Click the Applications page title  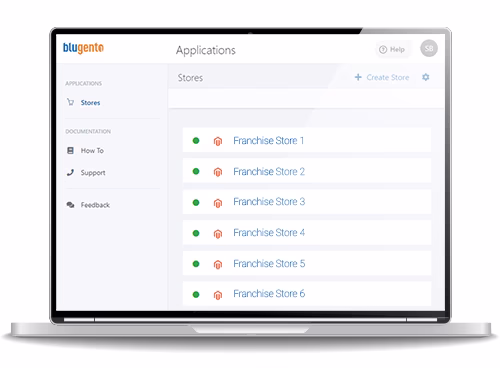click(x=206, y=50)
